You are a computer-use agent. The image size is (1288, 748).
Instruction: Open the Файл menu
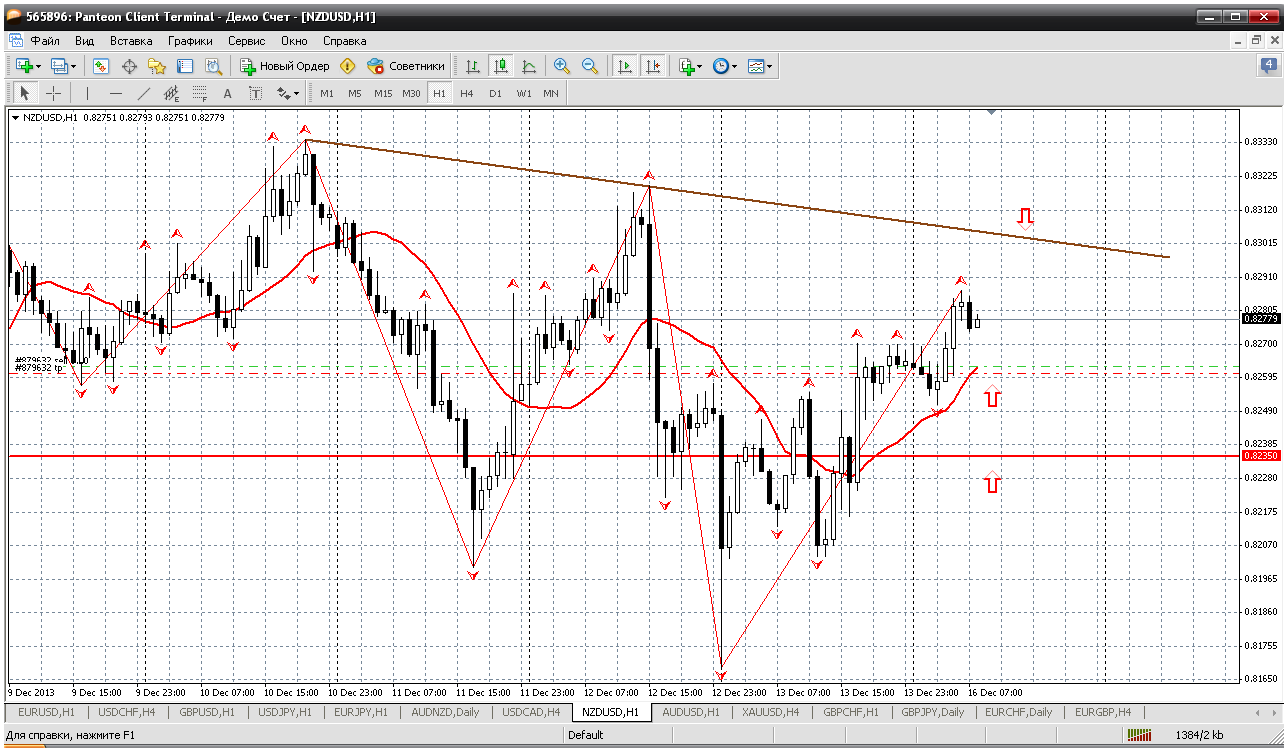[45, 41]
